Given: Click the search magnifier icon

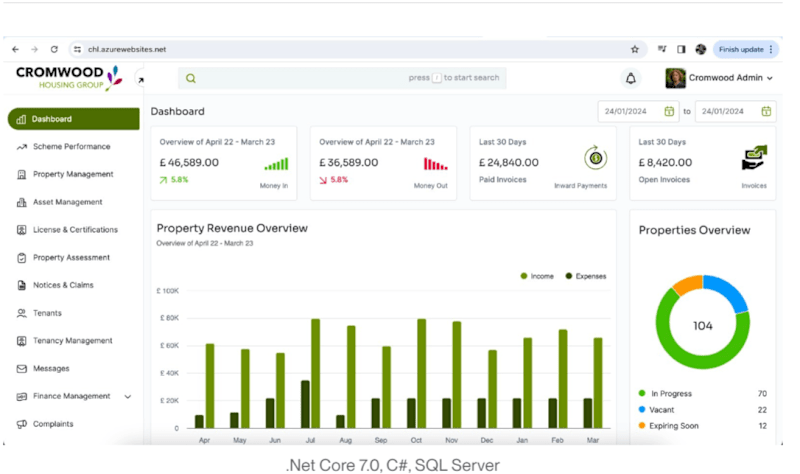Looking at the screenshot, I should click(x=191, y=78).
